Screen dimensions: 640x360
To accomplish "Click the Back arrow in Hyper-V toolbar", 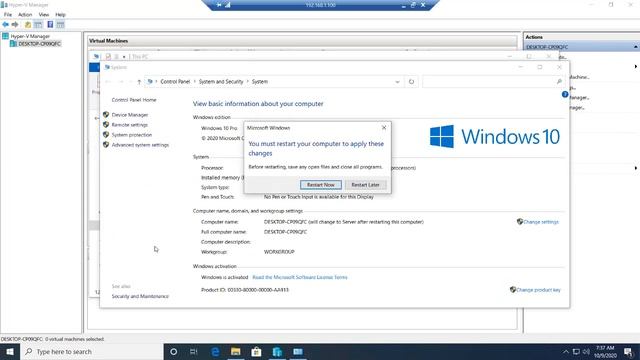I will 5,24.
